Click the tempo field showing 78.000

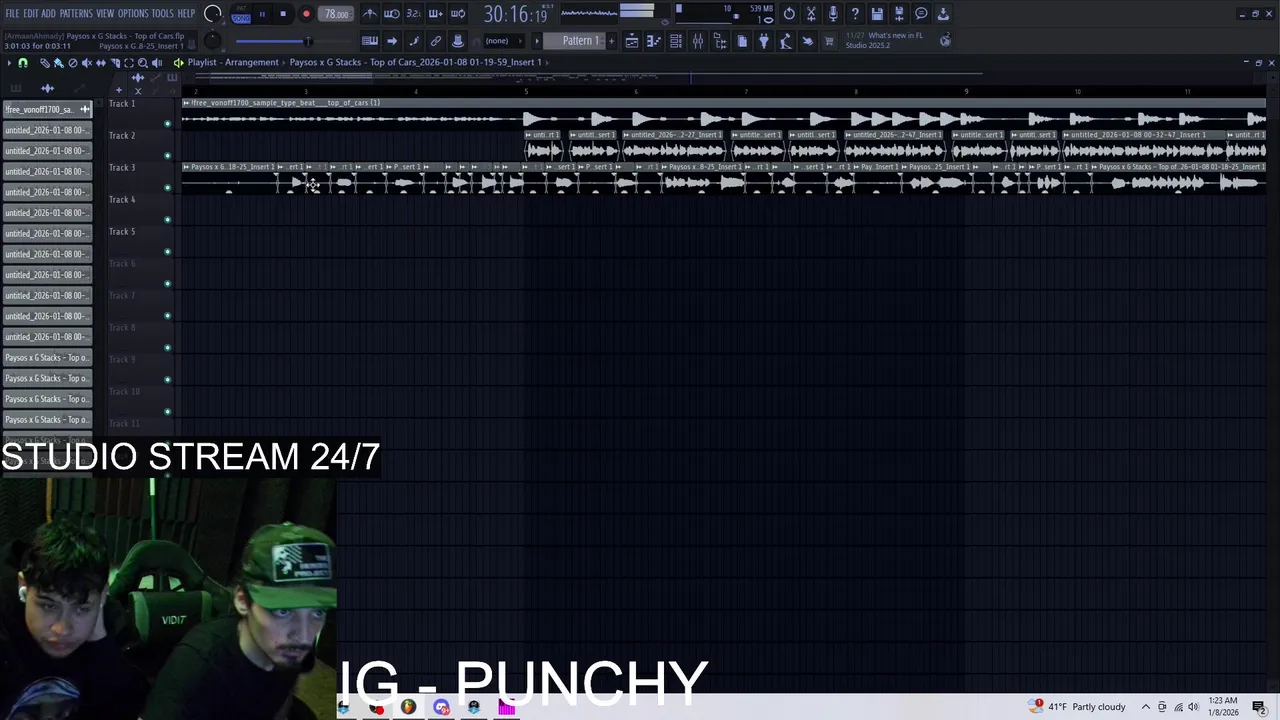337,14
